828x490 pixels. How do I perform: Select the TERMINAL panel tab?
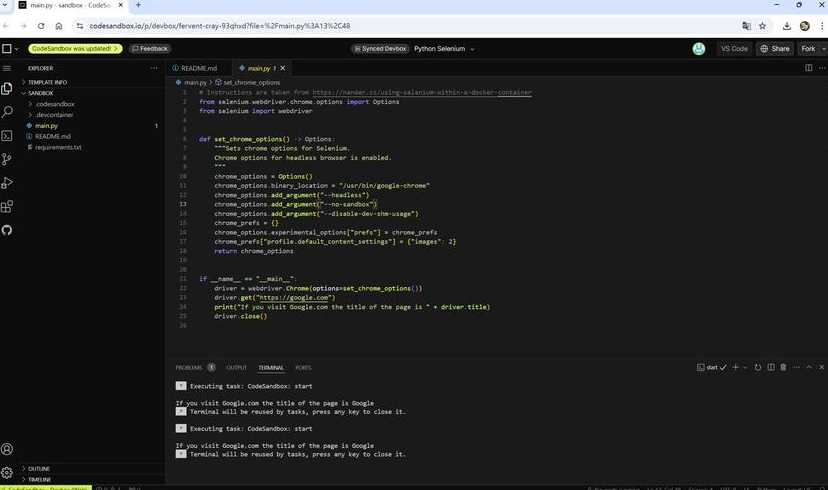(271, 368)
